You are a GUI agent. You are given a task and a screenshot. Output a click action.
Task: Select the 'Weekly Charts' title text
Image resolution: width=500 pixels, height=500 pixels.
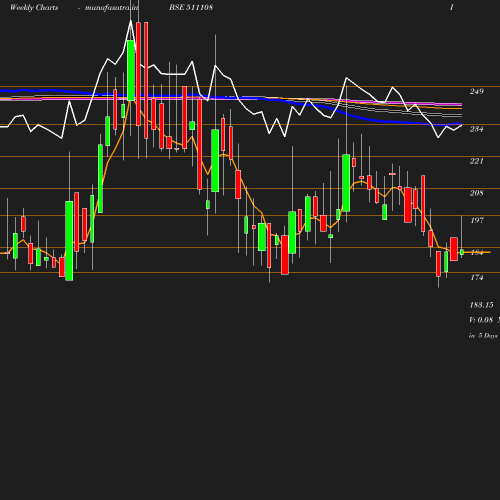pyautogui.click(x=34, y=8)
